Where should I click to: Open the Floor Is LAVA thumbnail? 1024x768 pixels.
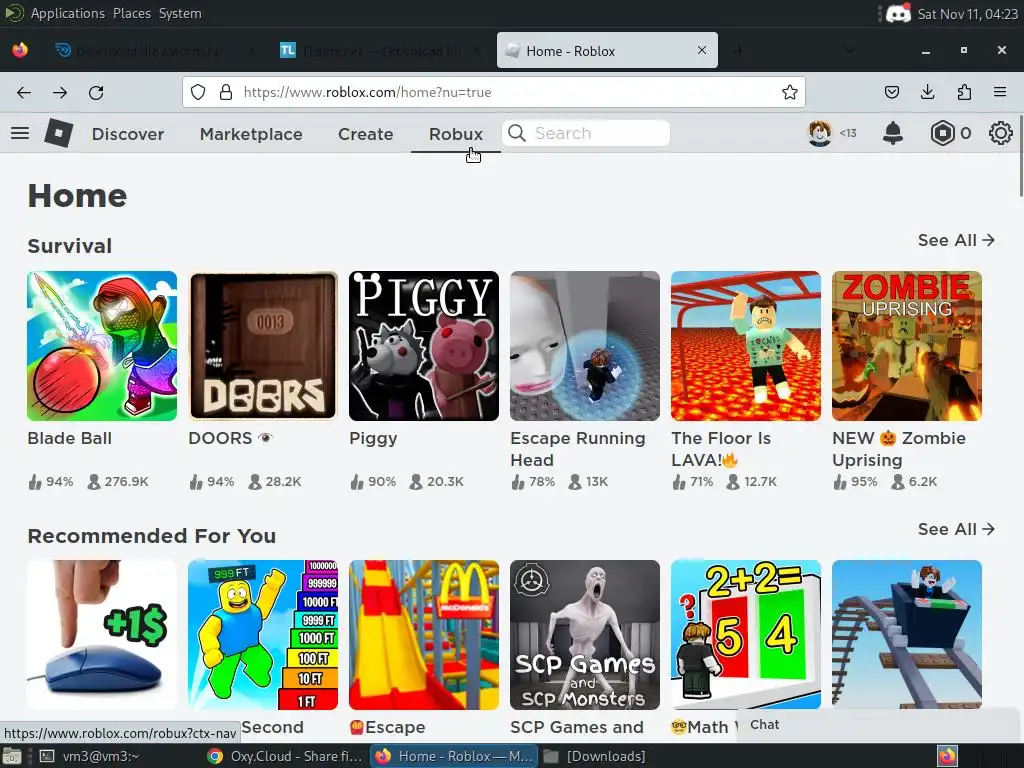click(746, 346)
